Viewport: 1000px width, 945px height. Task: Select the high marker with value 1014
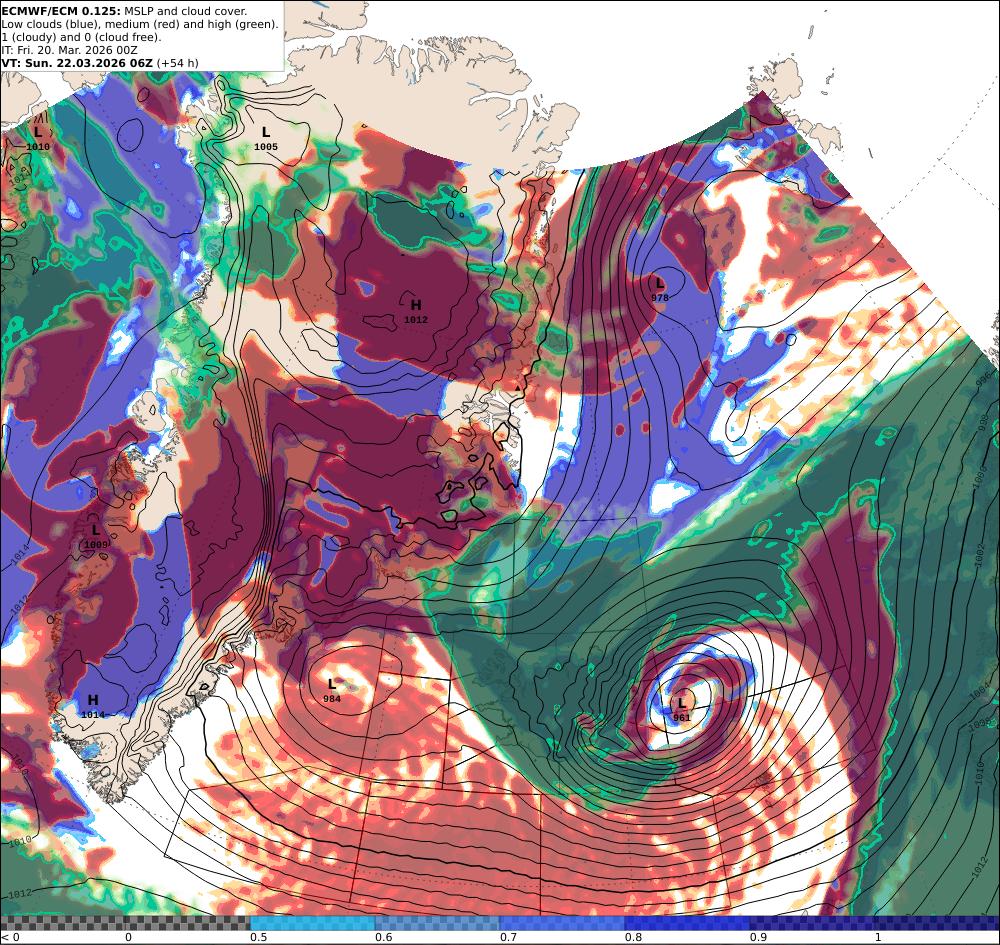click(x=93, y=707)
